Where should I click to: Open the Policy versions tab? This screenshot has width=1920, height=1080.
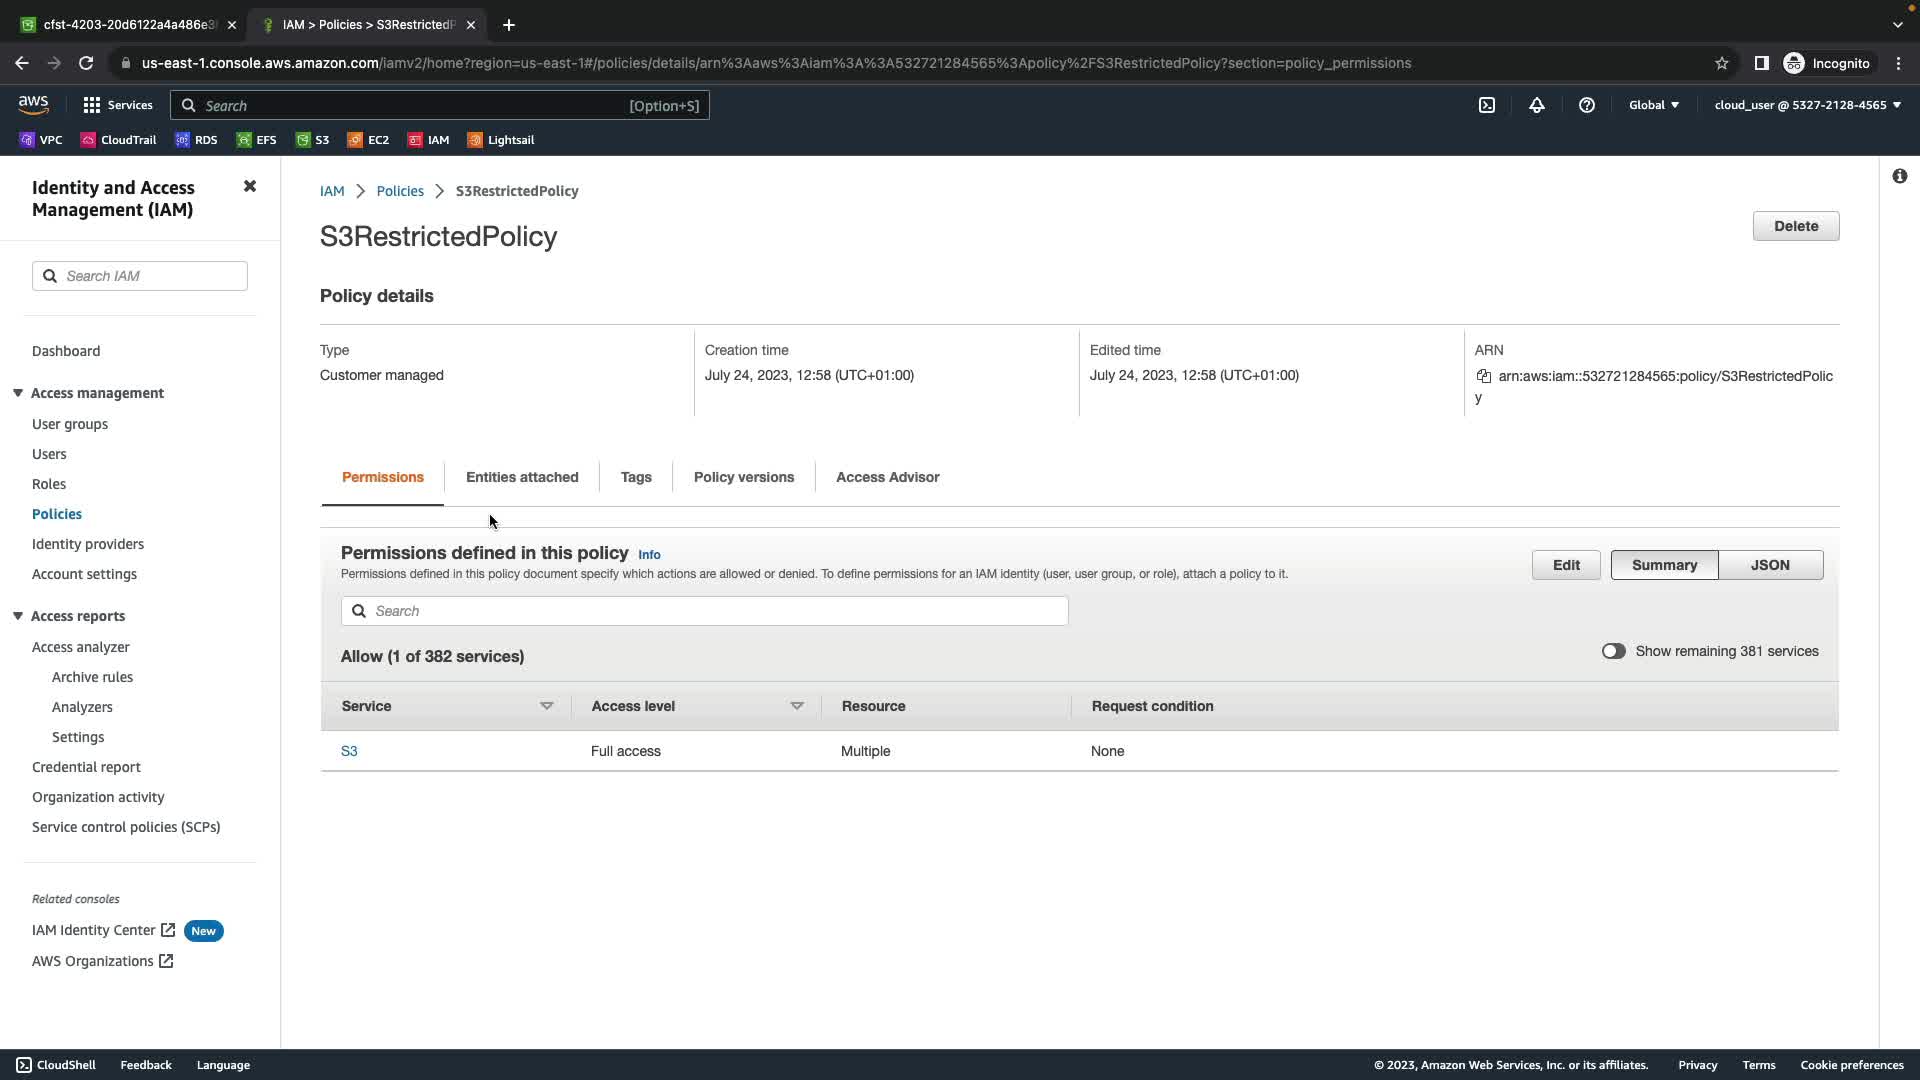tap(744, 477)
